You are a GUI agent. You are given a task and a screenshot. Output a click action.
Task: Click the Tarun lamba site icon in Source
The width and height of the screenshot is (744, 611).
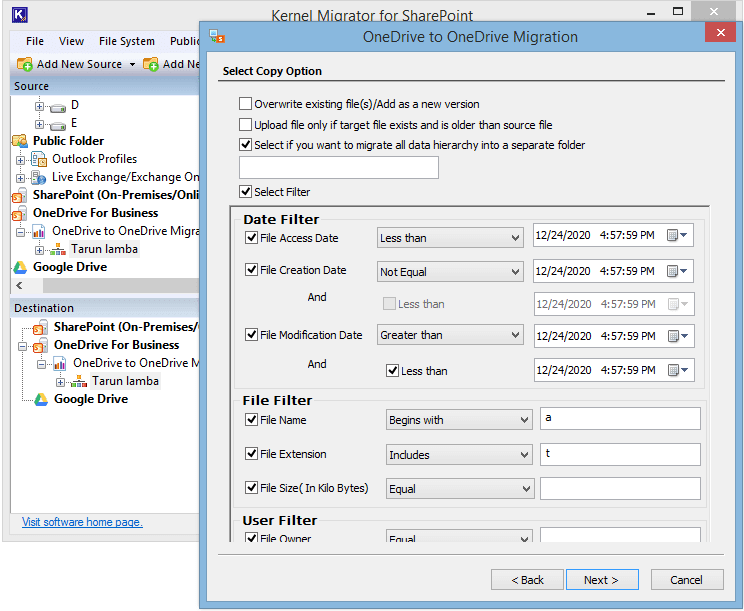coord(58,249)
